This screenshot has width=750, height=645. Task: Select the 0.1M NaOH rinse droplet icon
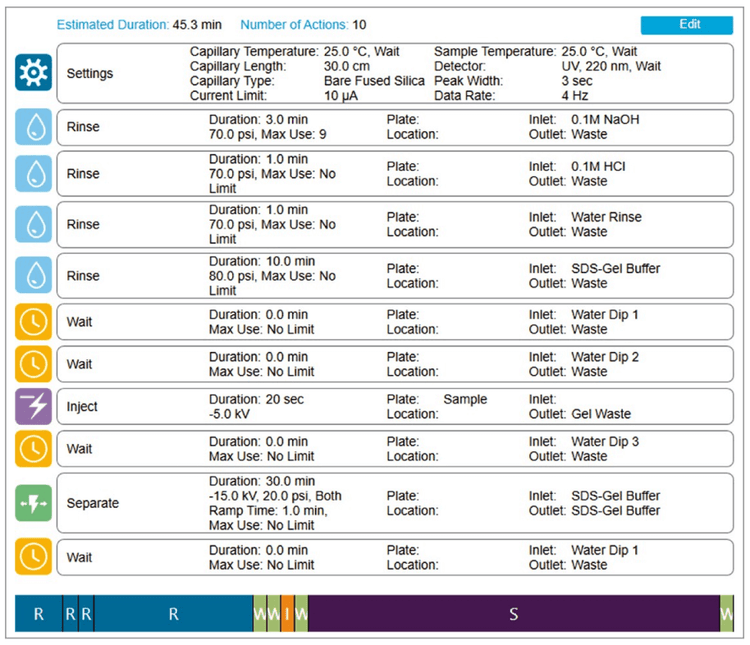click(x=33, y=127)
